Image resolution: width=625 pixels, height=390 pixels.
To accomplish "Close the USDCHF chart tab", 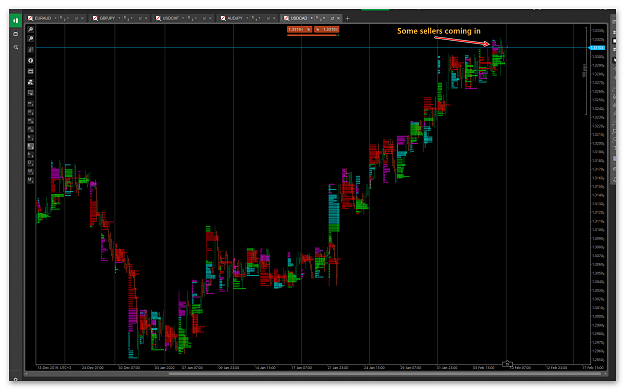I will pos(210,18).
